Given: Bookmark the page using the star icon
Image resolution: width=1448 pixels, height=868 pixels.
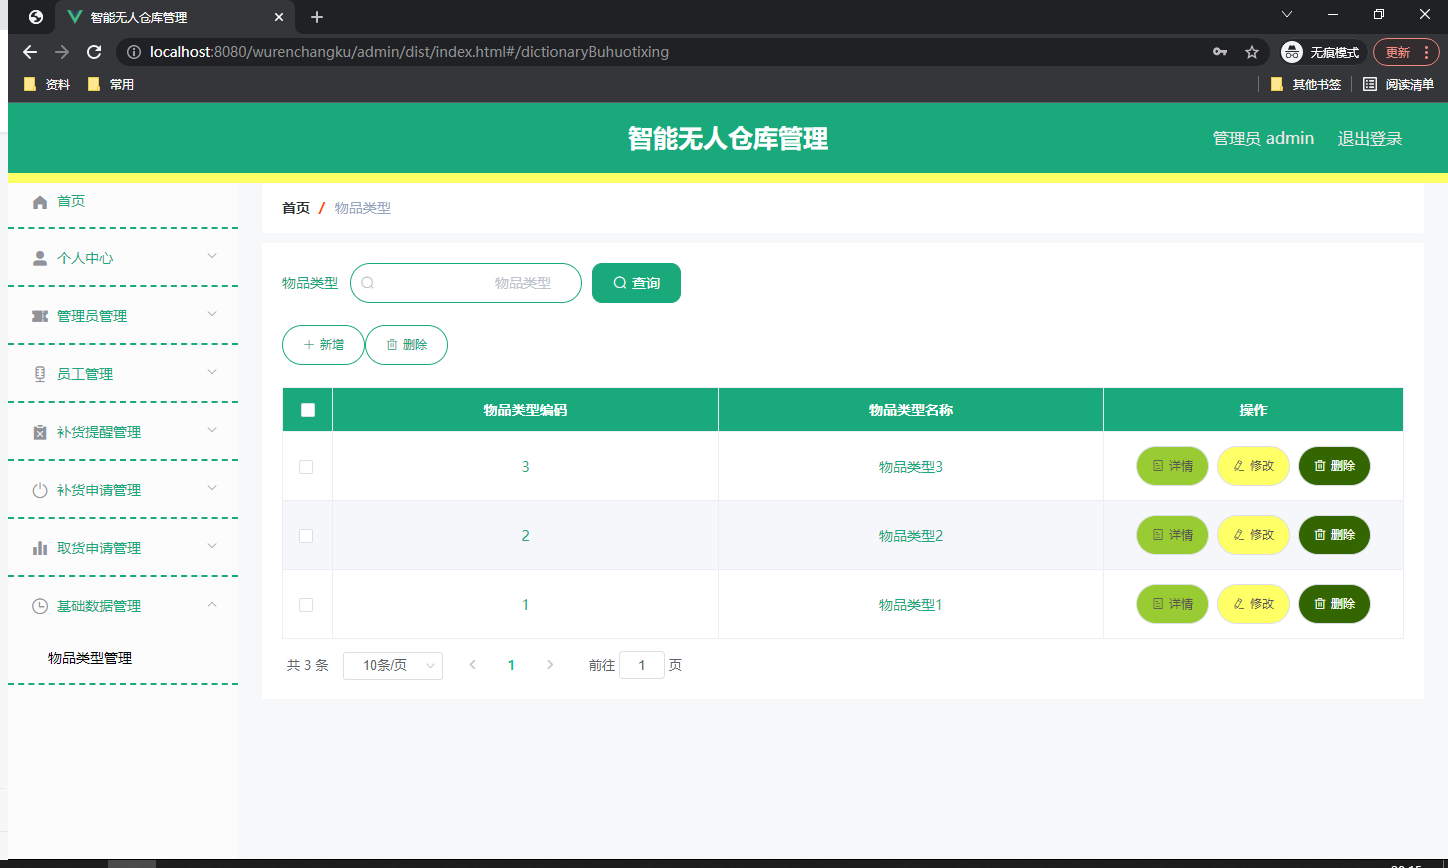Looking at the screenshot, I should (1251, 52).
